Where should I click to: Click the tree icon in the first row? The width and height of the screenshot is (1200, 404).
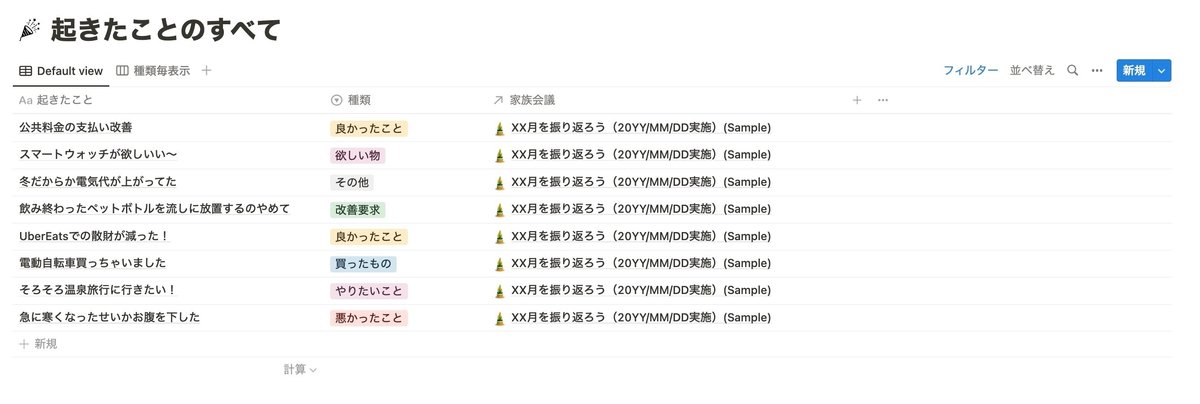point(500,128)
